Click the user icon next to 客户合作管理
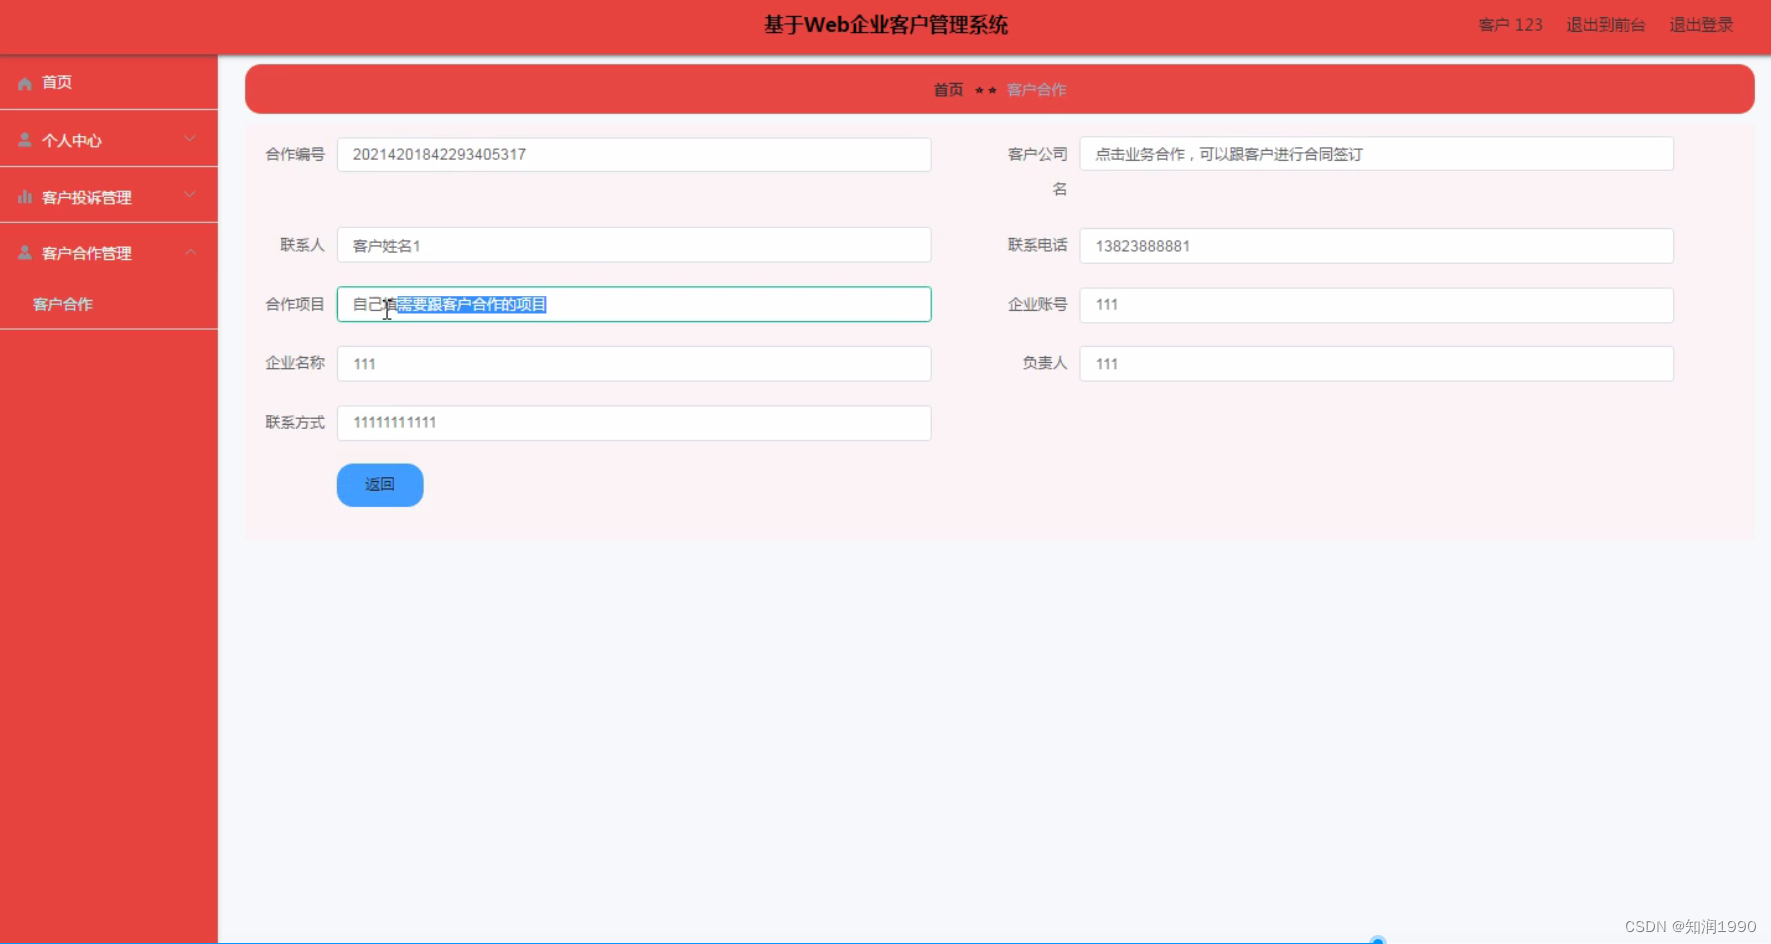 click(x=24, y=252)
